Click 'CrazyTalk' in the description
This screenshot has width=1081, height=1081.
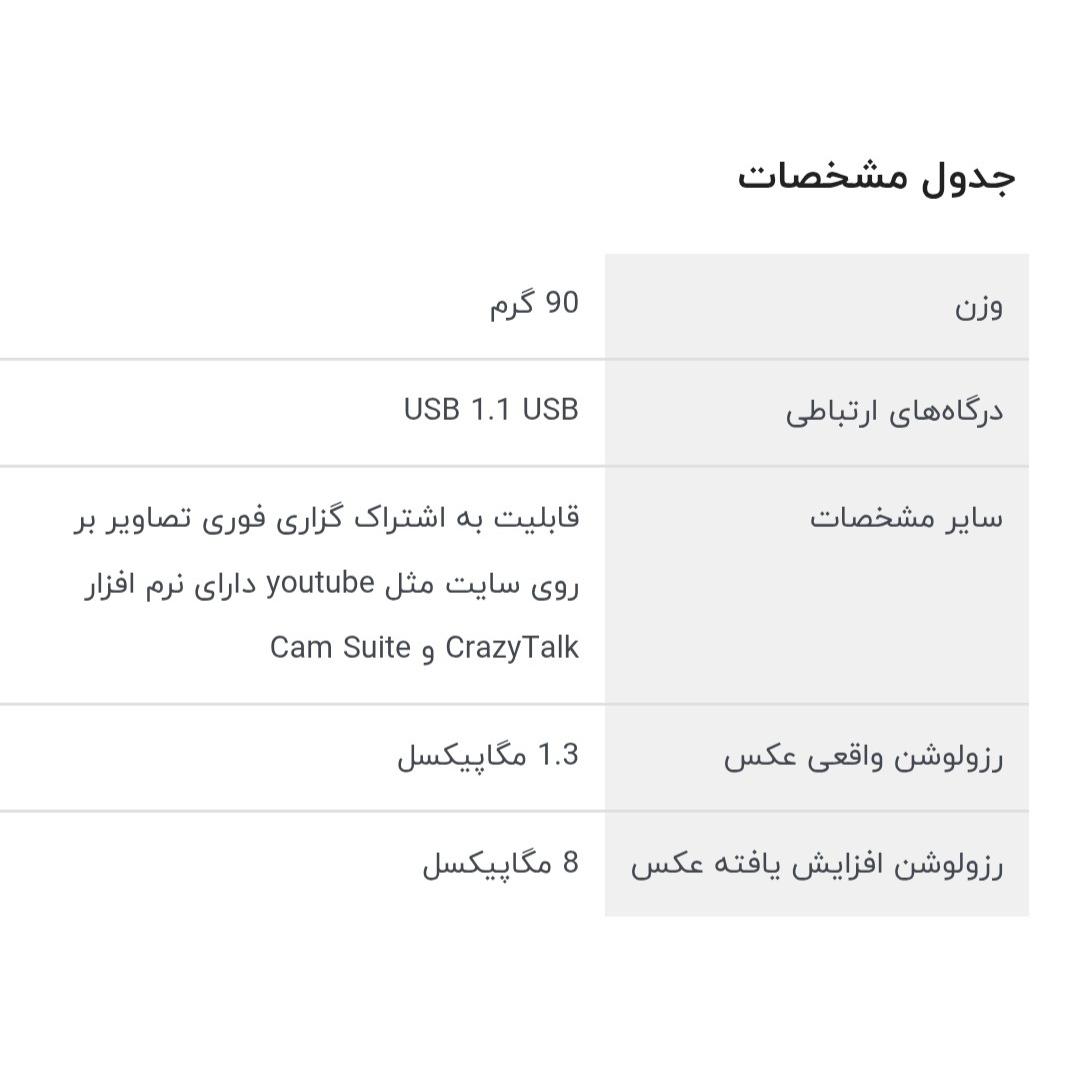point(512,647)
